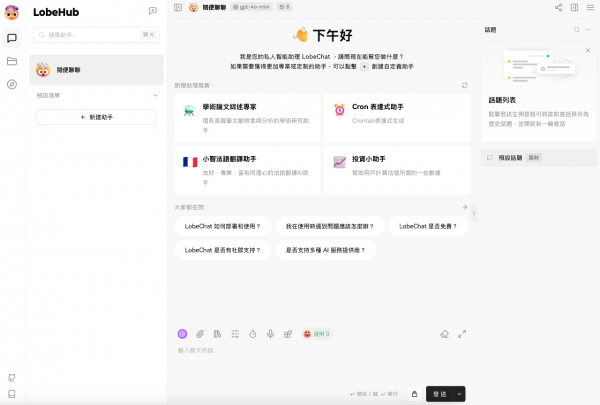The height and width of the screenshot is (405, 600).
Task: Open the purple model selector icon in input toolbar
Action: click(183, 334)
